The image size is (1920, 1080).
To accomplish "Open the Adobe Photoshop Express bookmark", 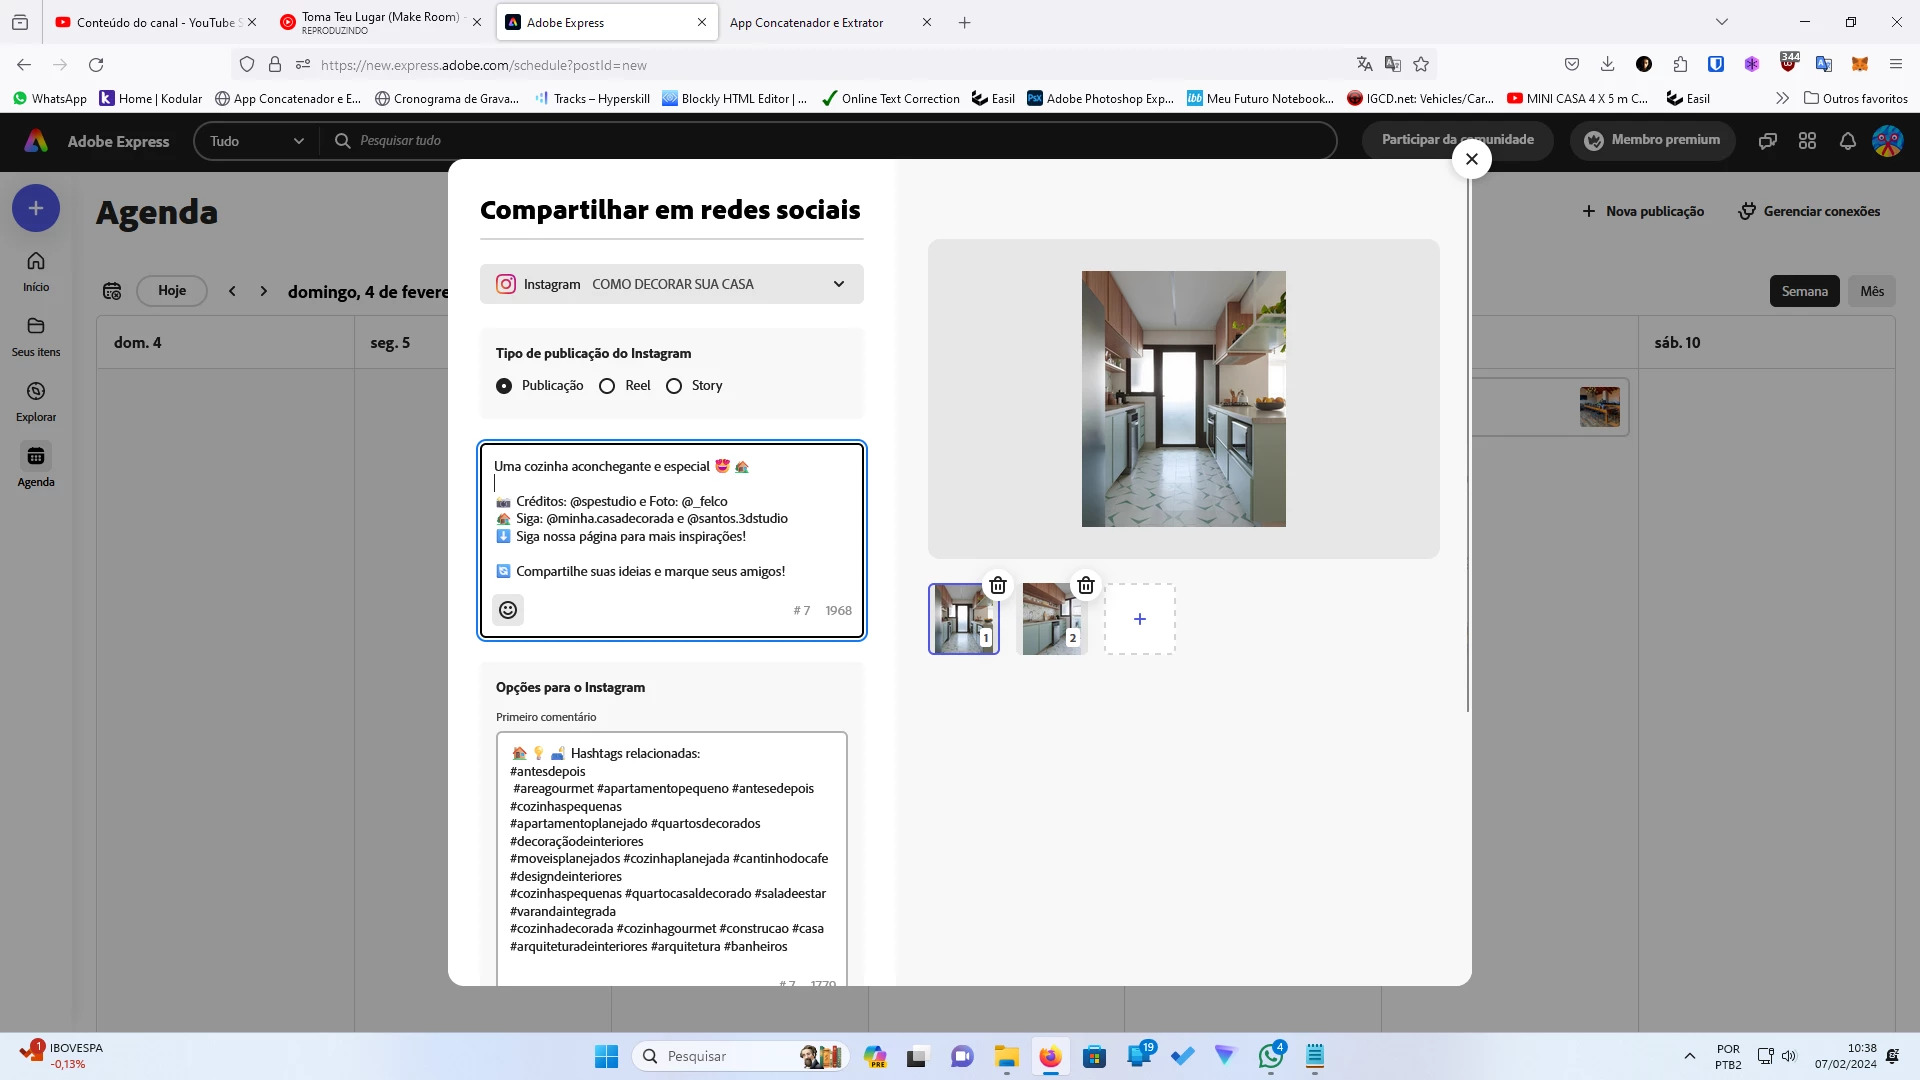I will coord(1101,99).
